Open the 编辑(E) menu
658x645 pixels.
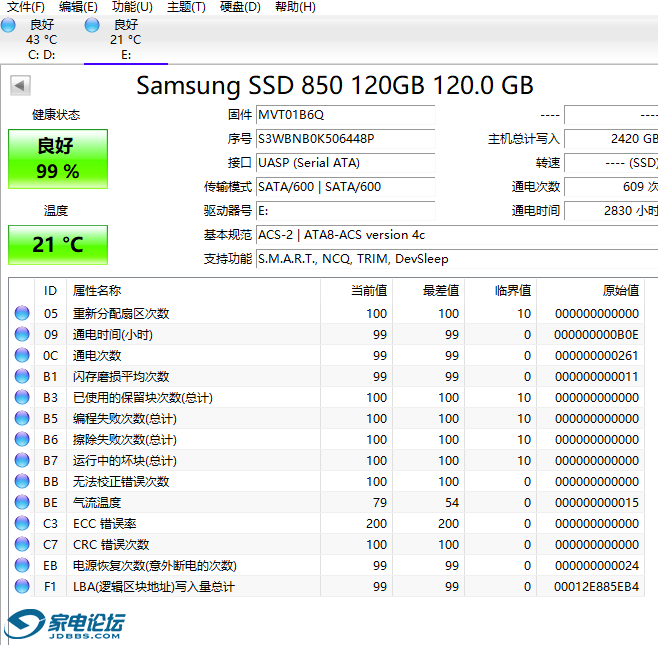point(78,7)
